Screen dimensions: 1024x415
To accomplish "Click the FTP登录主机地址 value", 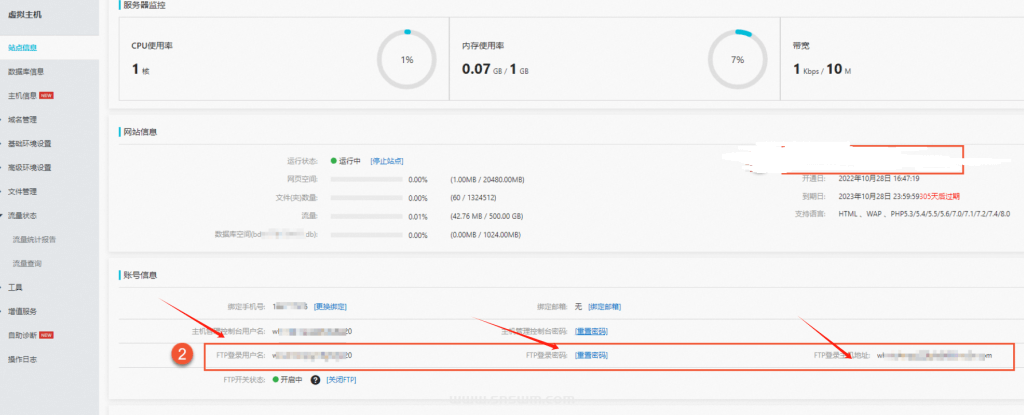I will click(934, 356).
